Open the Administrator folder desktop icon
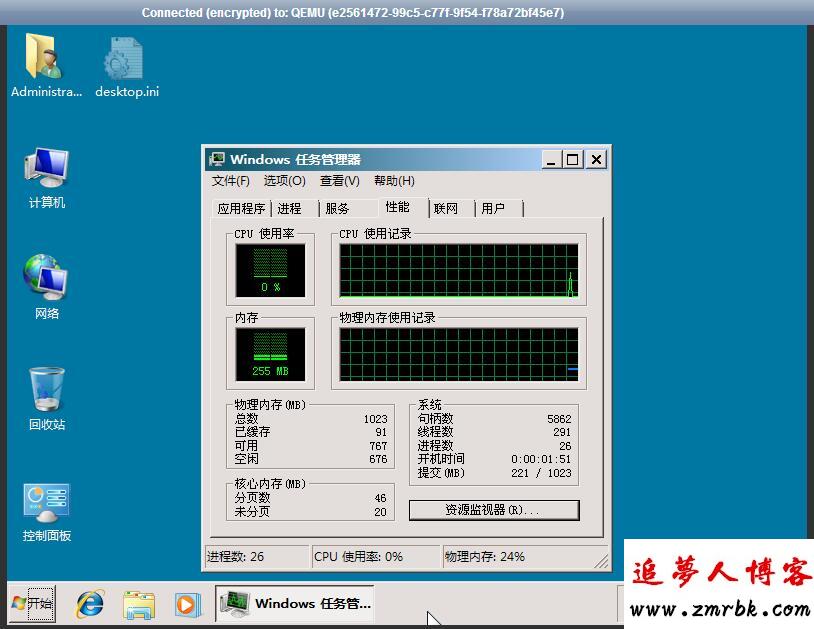814x629 pixels. tap(45, 65)
